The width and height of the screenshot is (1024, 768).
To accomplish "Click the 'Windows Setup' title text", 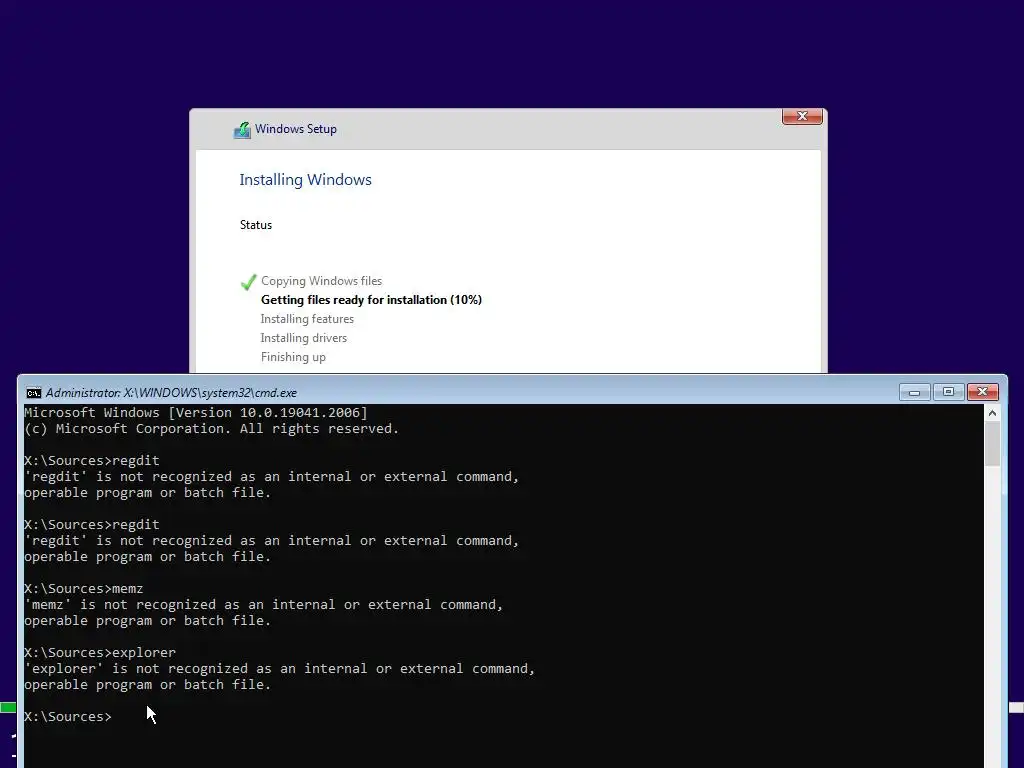I will [296, 129].
